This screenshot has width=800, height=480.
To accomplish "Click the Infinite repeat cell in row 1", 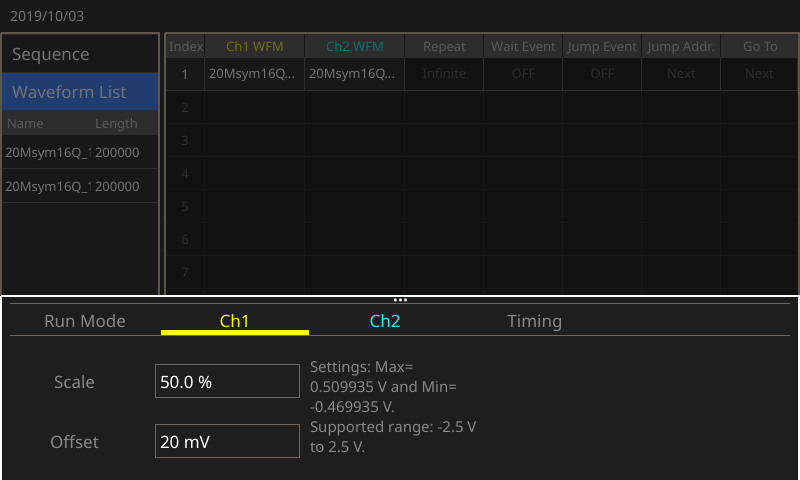I will tap(444, 74).
